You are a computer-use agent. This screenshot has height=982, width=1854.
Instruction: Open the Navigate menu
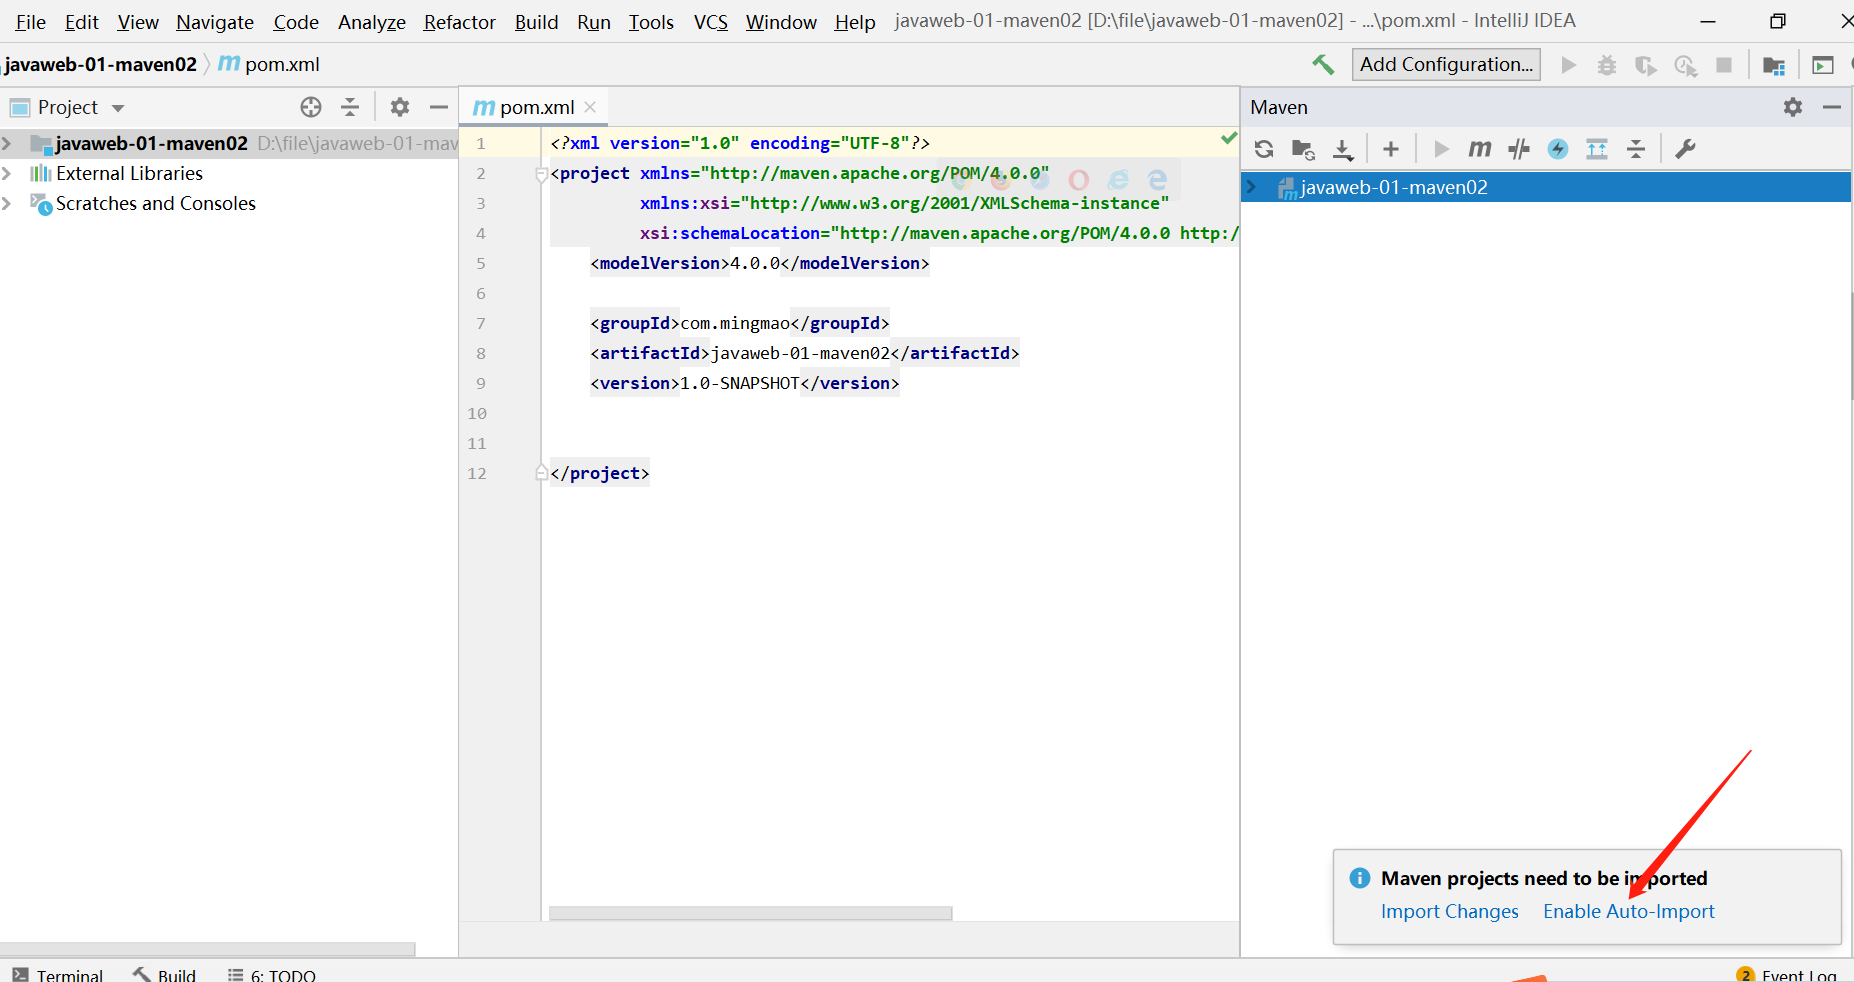click(x=215, y=22)
